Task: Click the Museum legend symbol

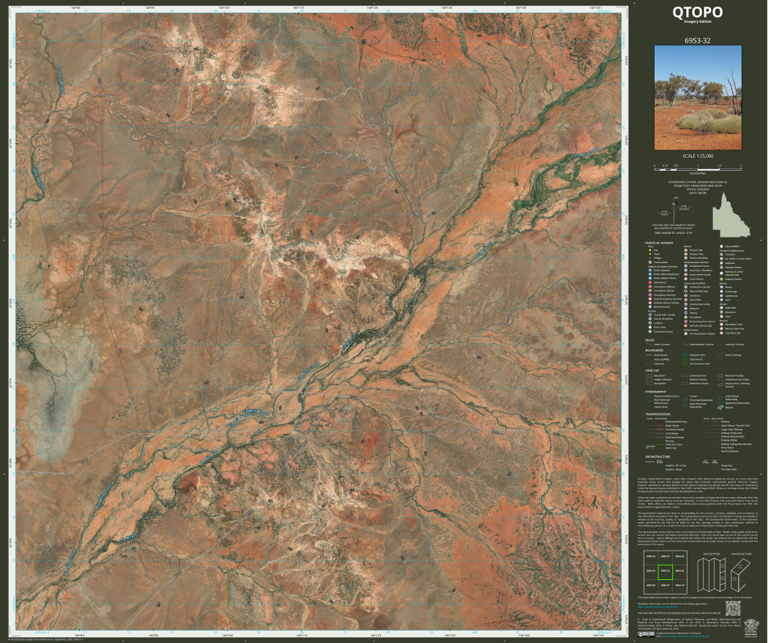Action: point(686,309)
